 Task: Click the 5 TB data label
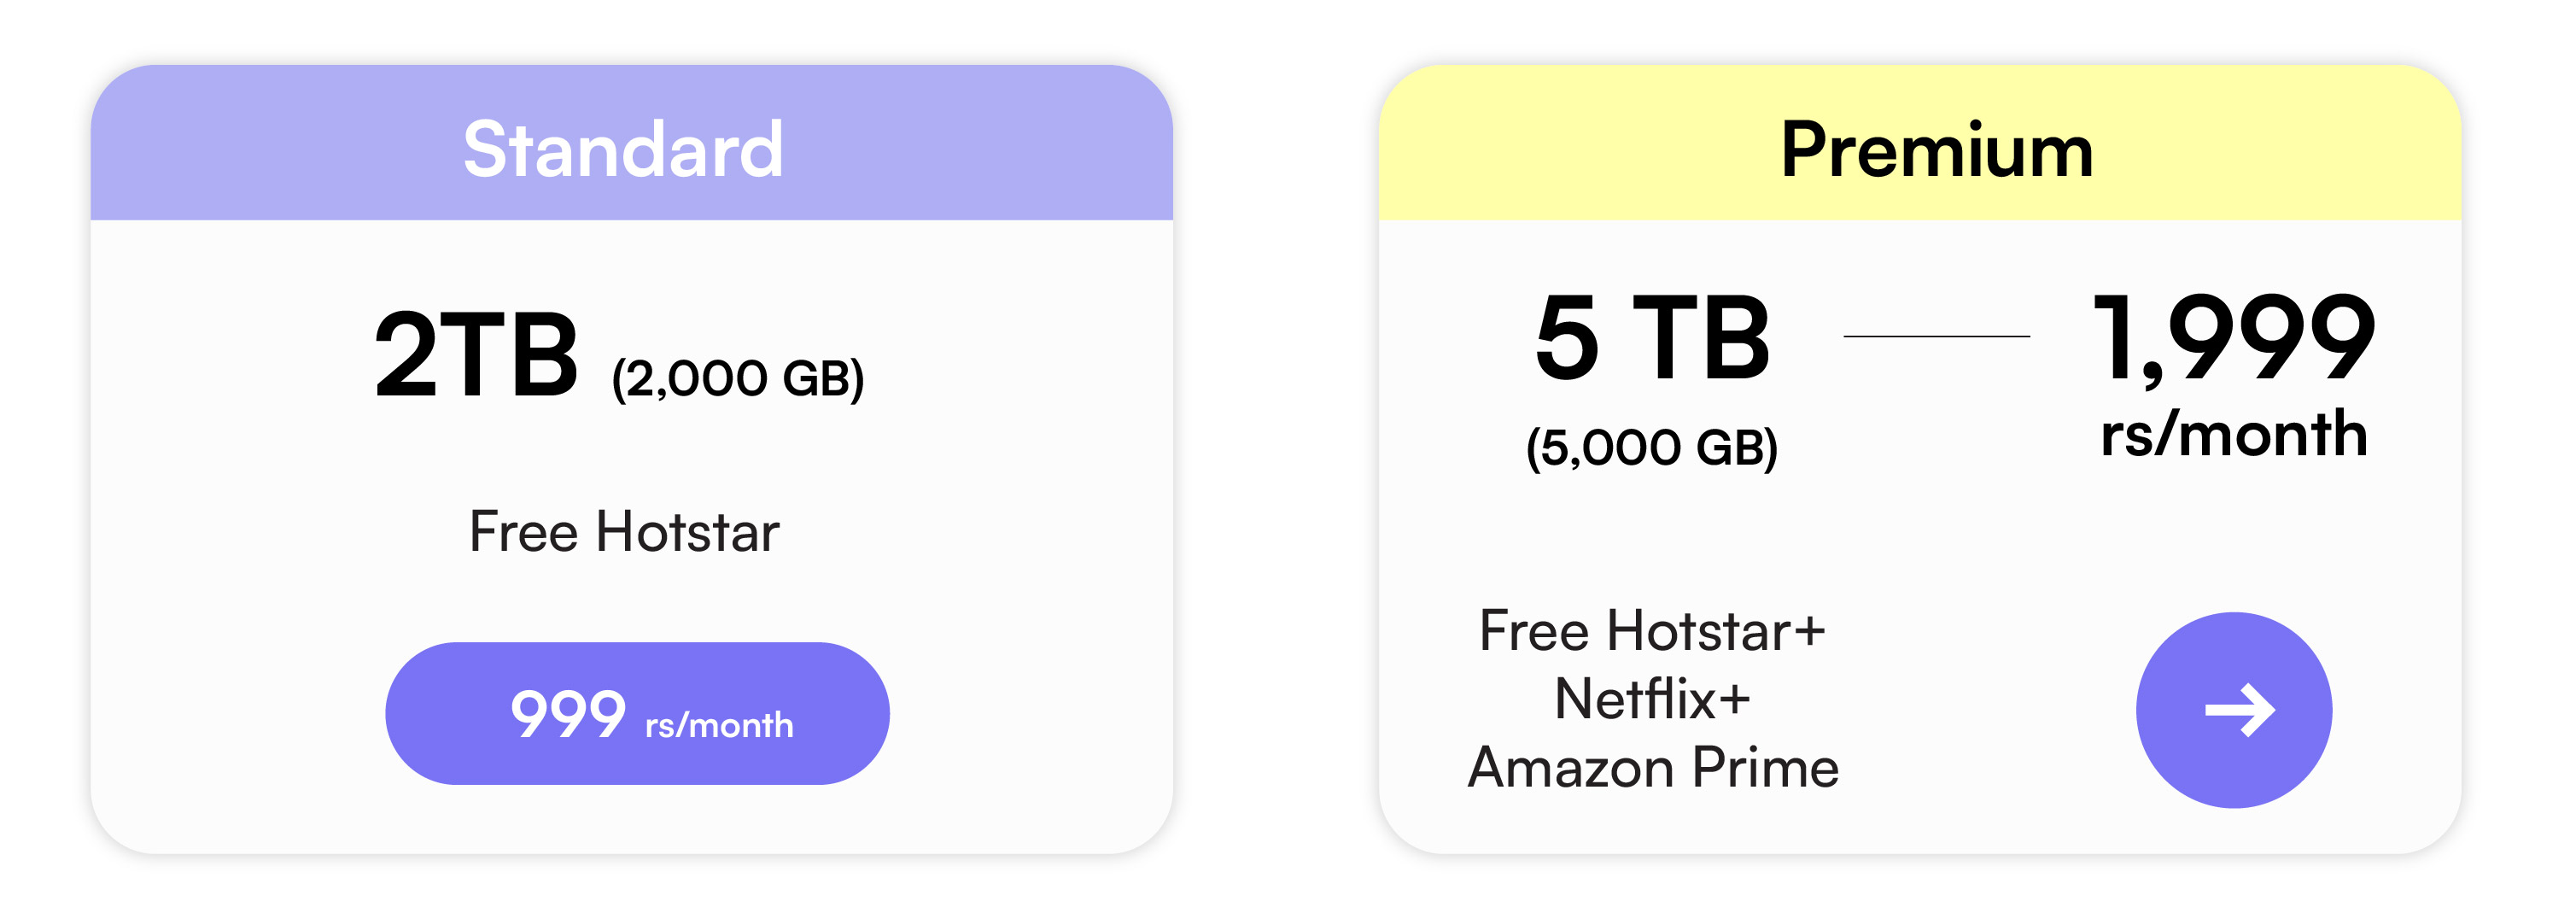(1652, 337)
